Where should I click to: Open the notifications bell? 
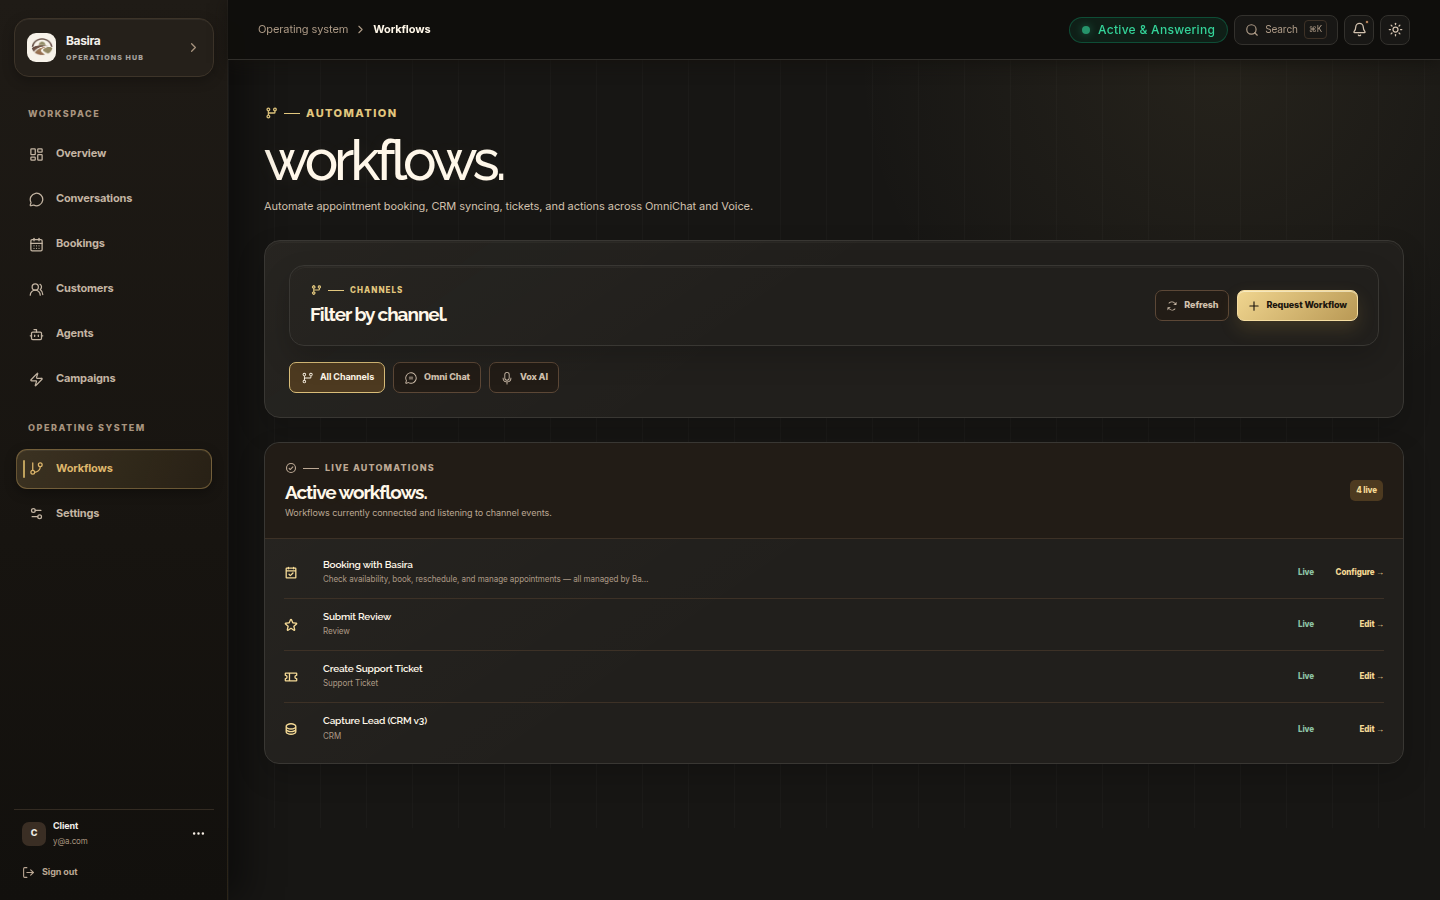pyautogui.click(x=1359, y=30)
